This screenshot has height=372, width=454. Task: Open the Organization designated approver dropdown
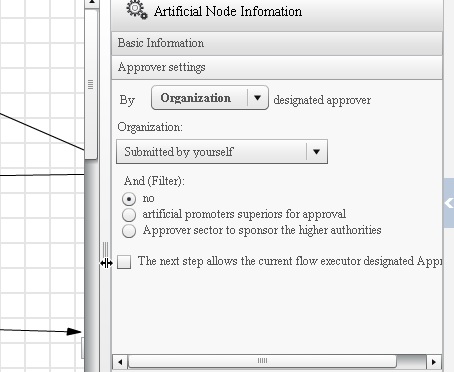[210, 98]
